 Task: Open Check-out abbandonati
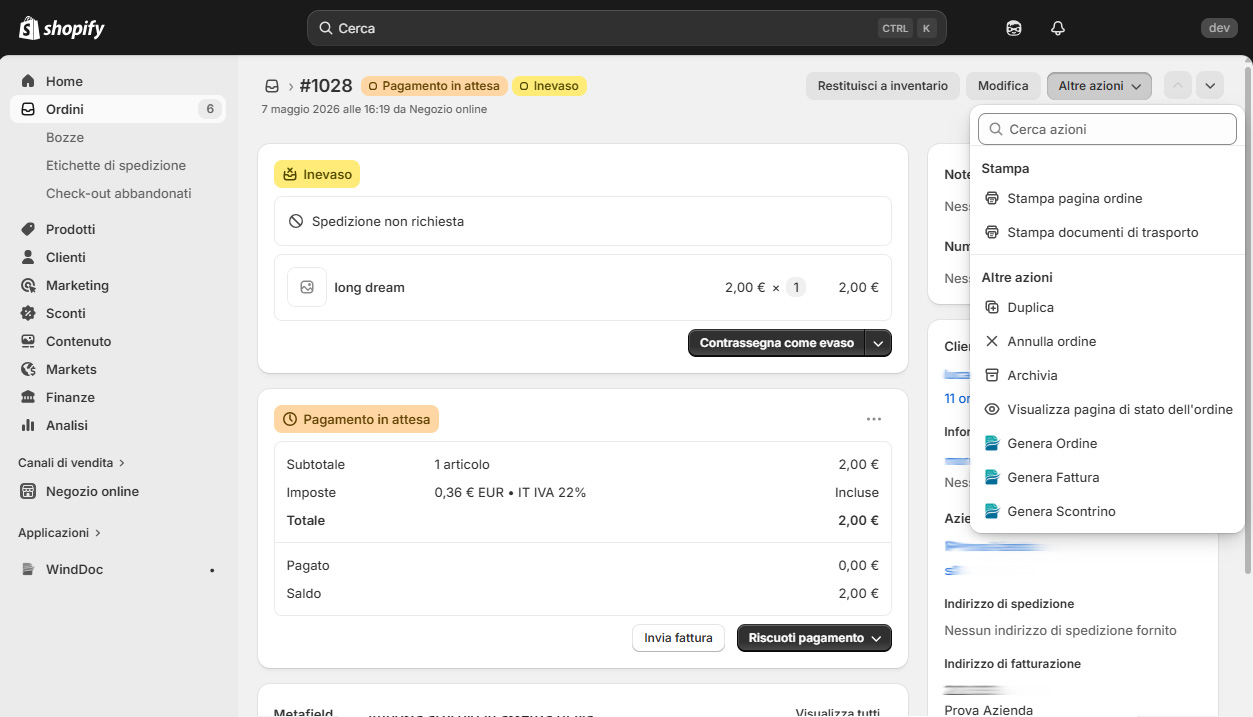coord(119,193)
